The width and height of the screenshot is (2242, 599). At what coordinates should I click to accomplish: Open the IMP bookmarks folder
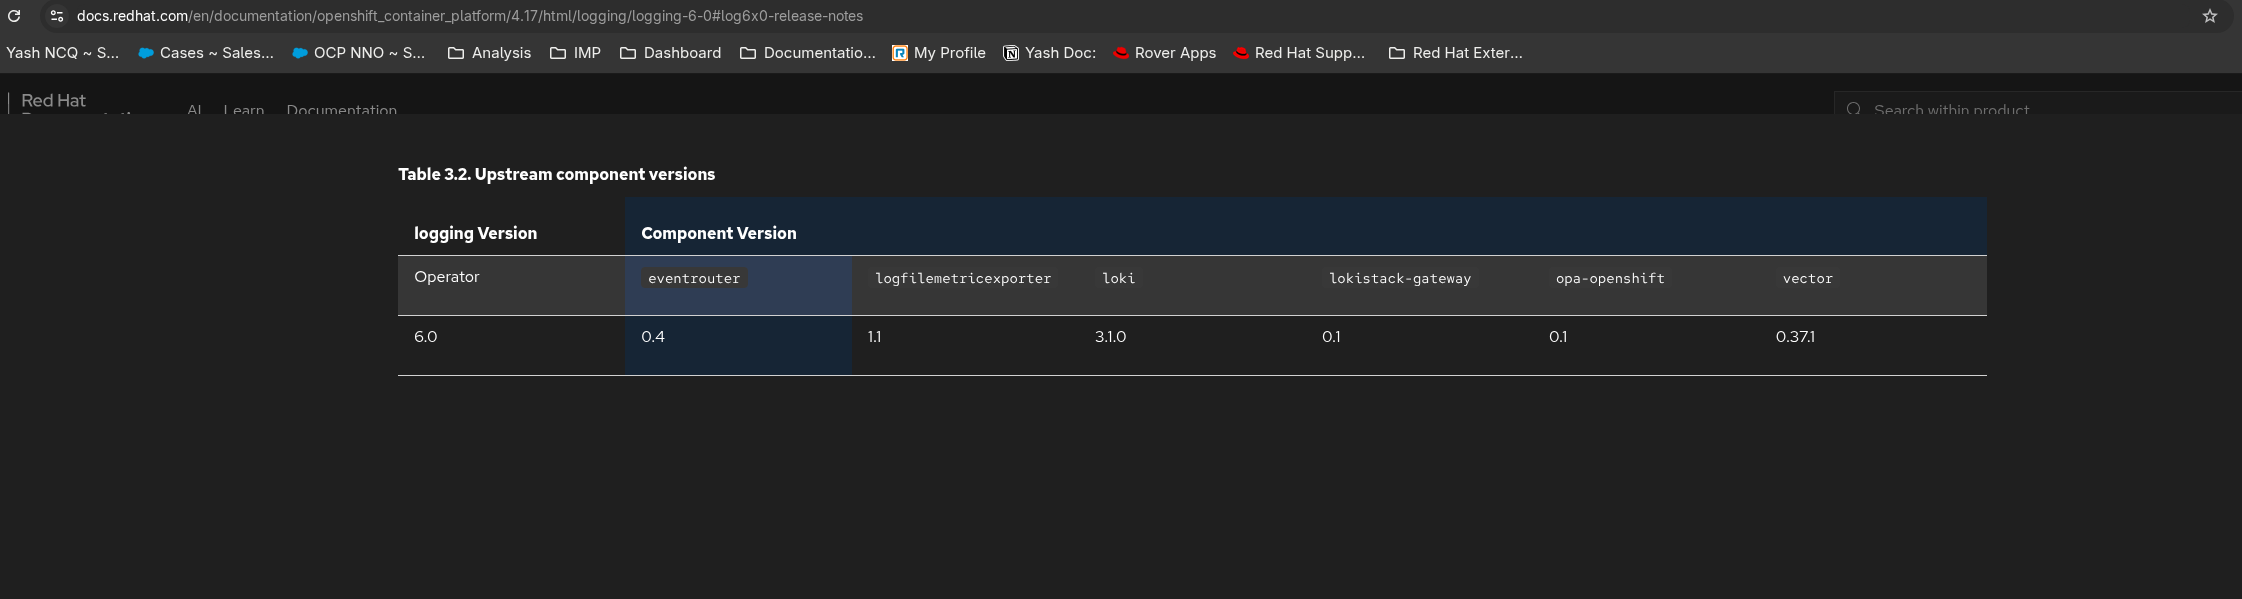click(576, 53)
